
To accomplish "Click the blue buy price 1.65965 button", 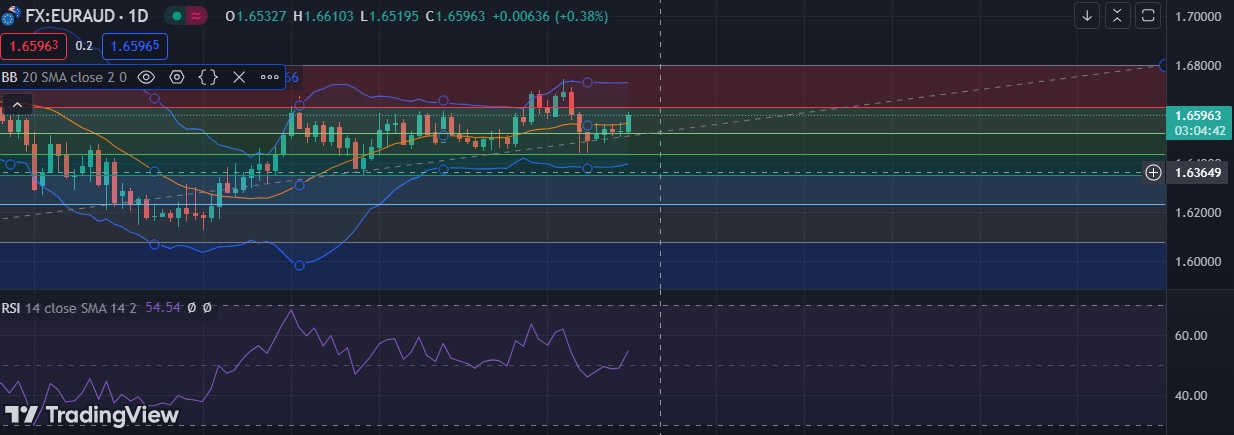I will tap(134, 45).
